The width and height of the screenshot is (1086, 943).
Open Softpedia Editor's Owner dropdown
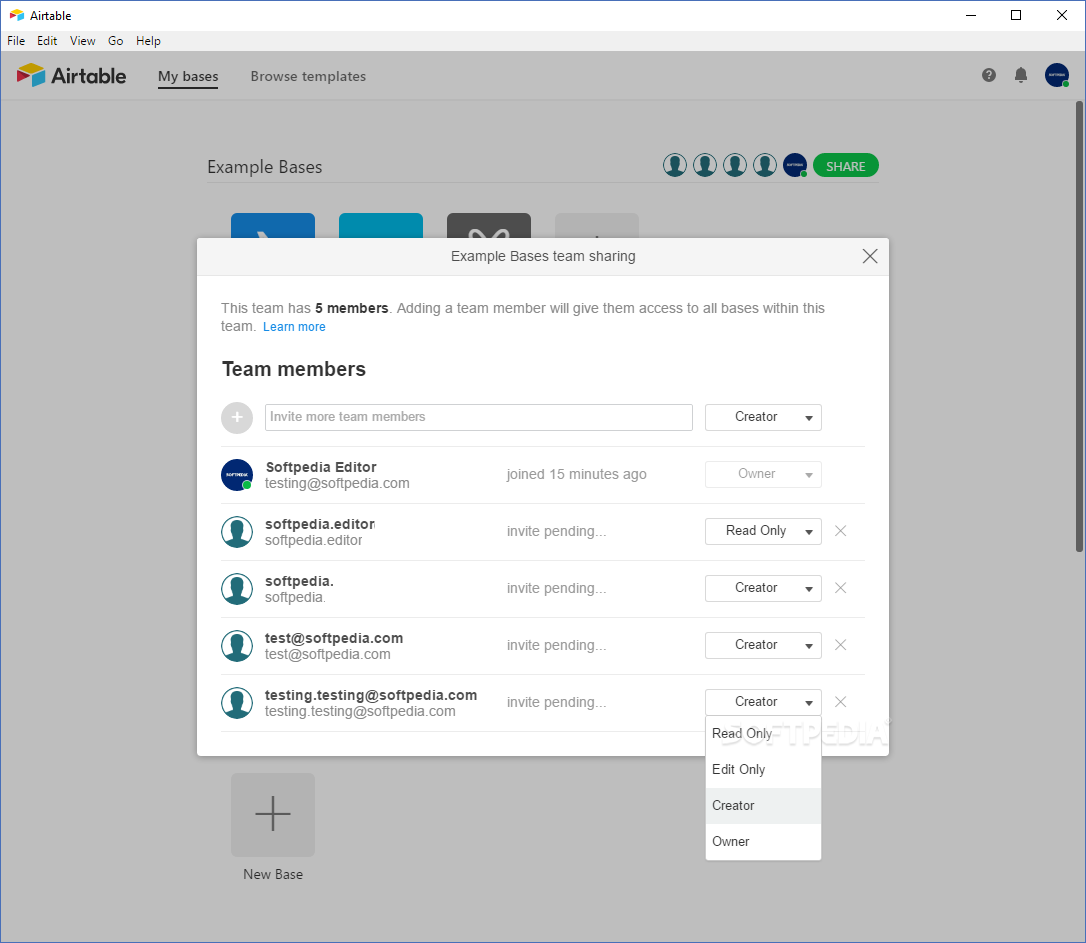point(763,474)
